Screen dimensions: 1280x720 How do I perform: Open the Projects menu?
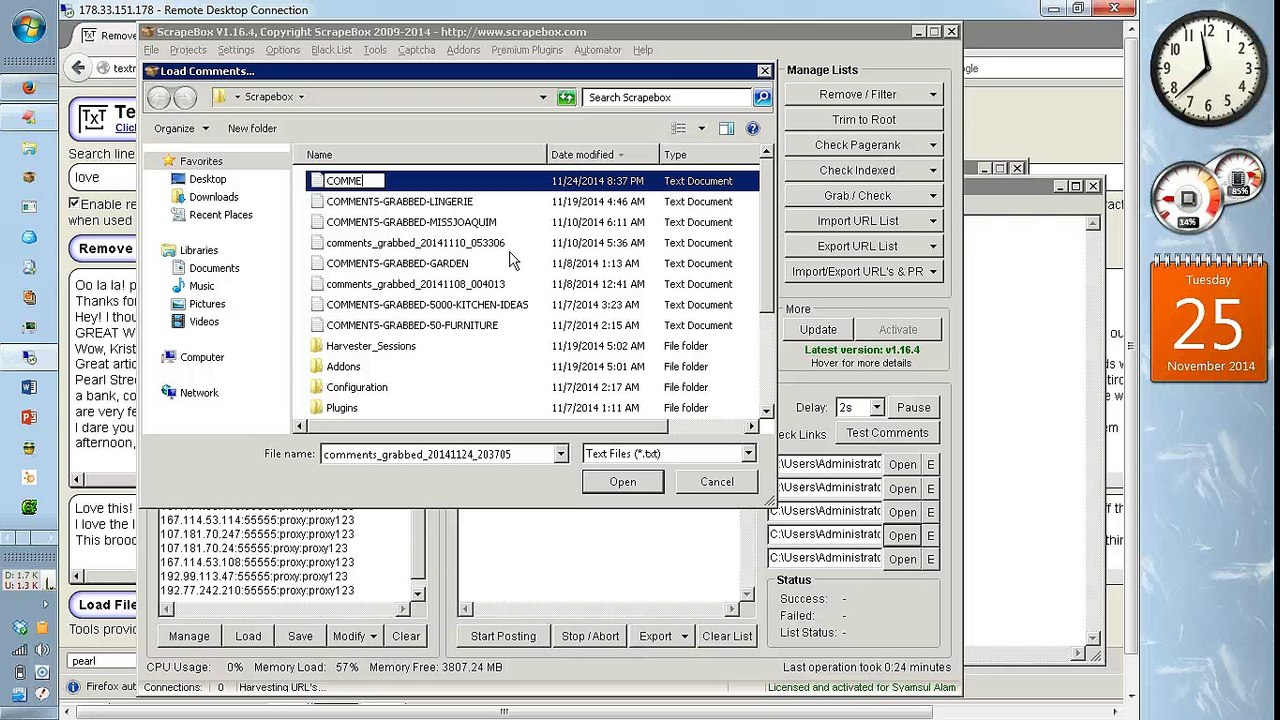(x=188, y=50)
